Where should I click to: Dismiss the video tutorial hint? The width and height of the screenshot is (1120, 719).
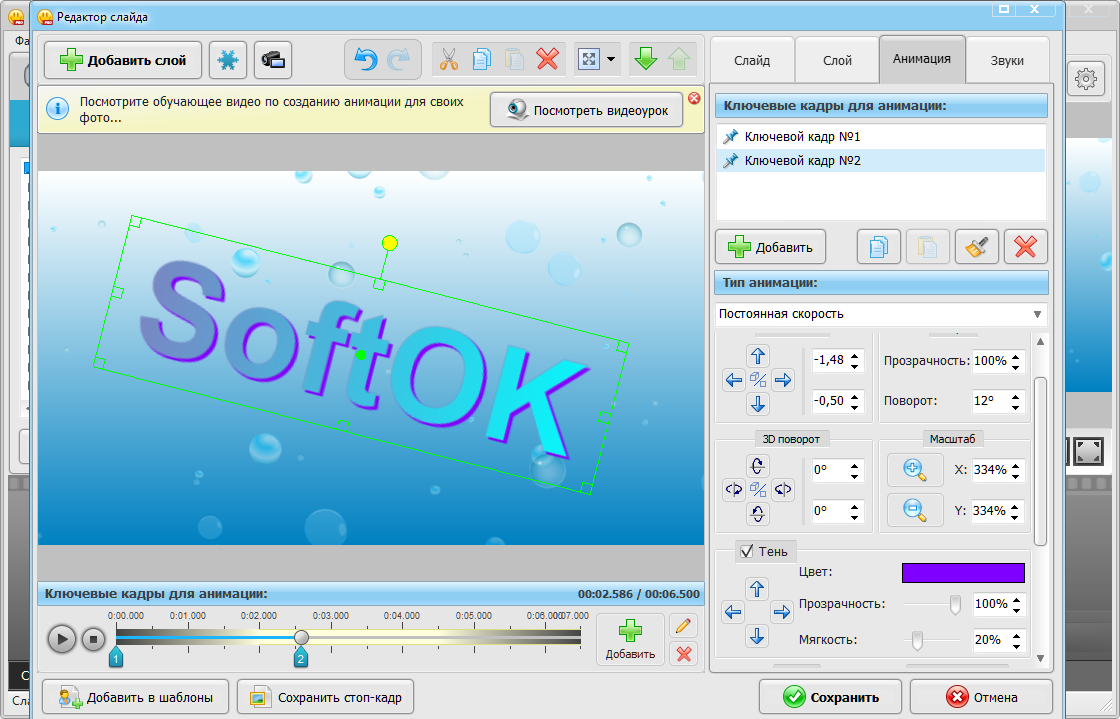coord(694,99)
